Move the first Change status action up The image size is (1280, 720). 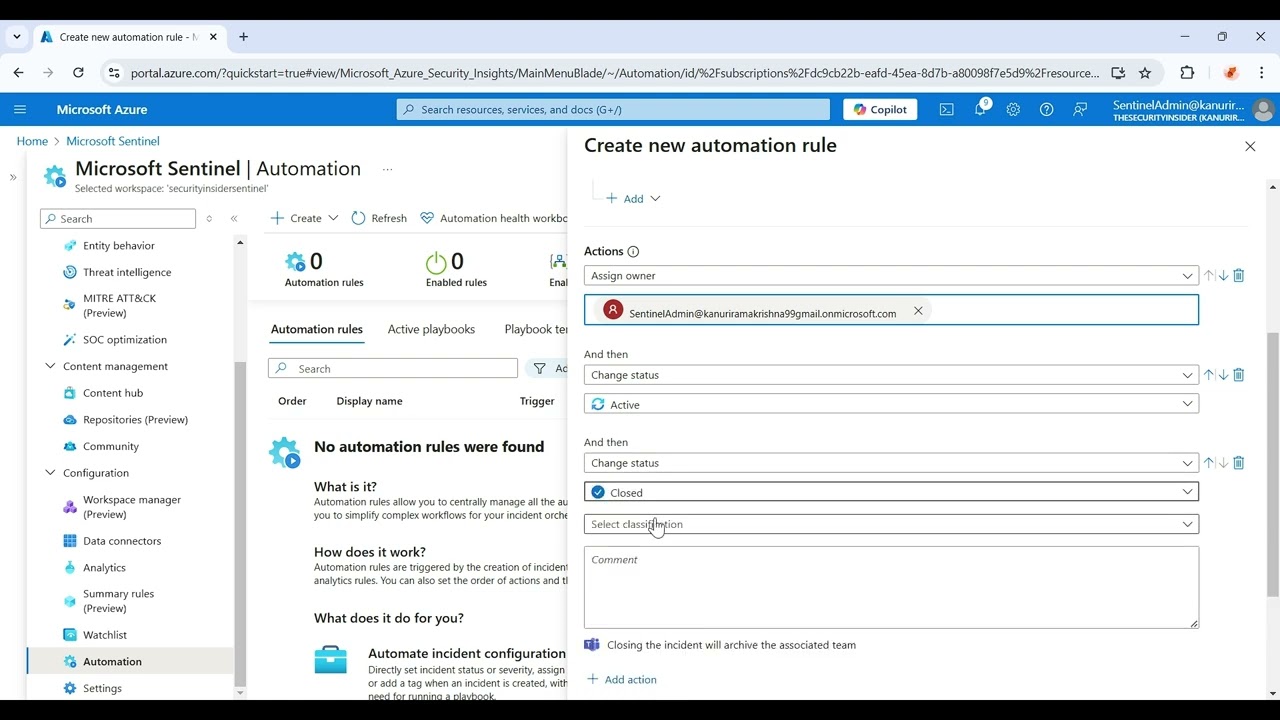point(1209,375)
